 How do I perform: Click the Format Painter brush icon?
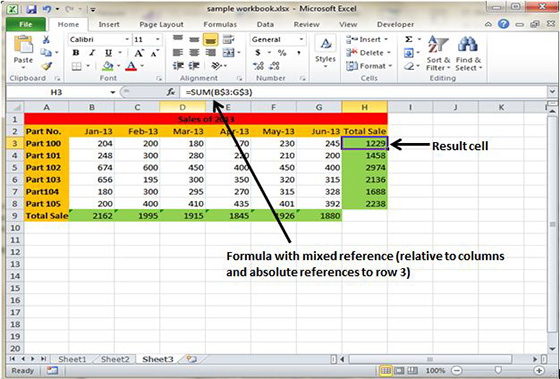click(x=46, y=66)
